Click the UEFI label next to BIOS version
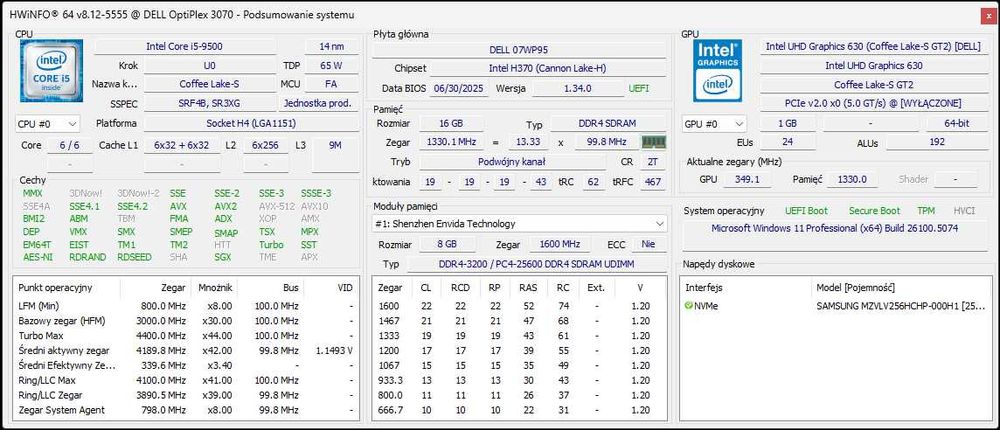 (638, 89)
